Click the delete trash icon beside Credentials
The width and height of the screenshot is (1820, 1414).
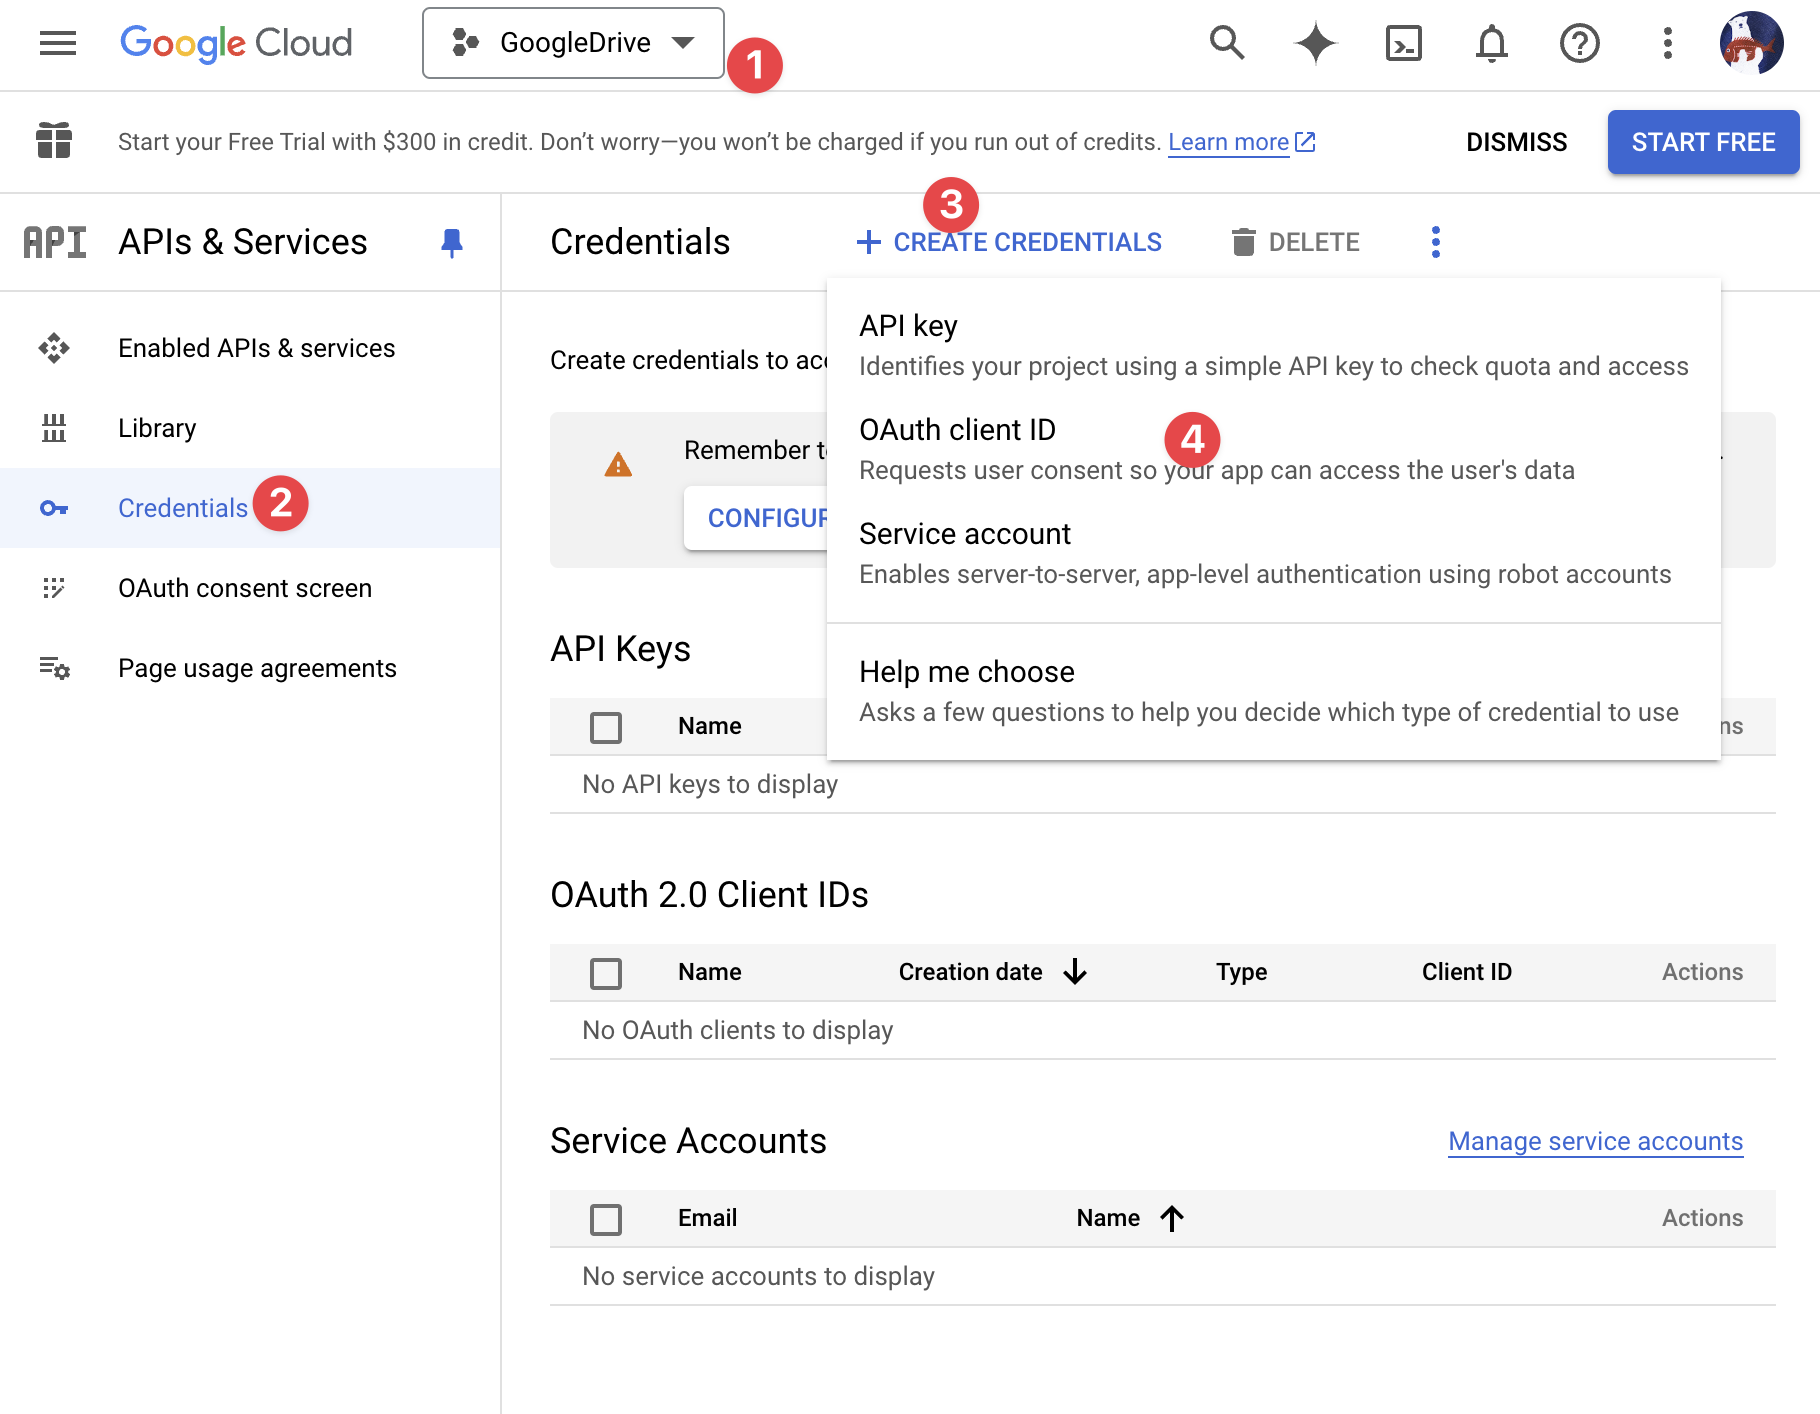[1243, 241]
